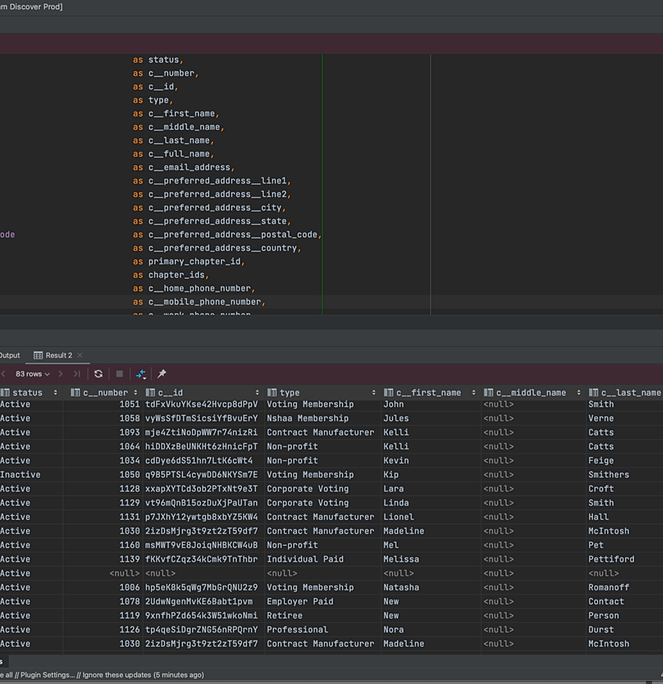Select the type column header label
This screenshot has width=663, height=684.
tap(290, 393)
